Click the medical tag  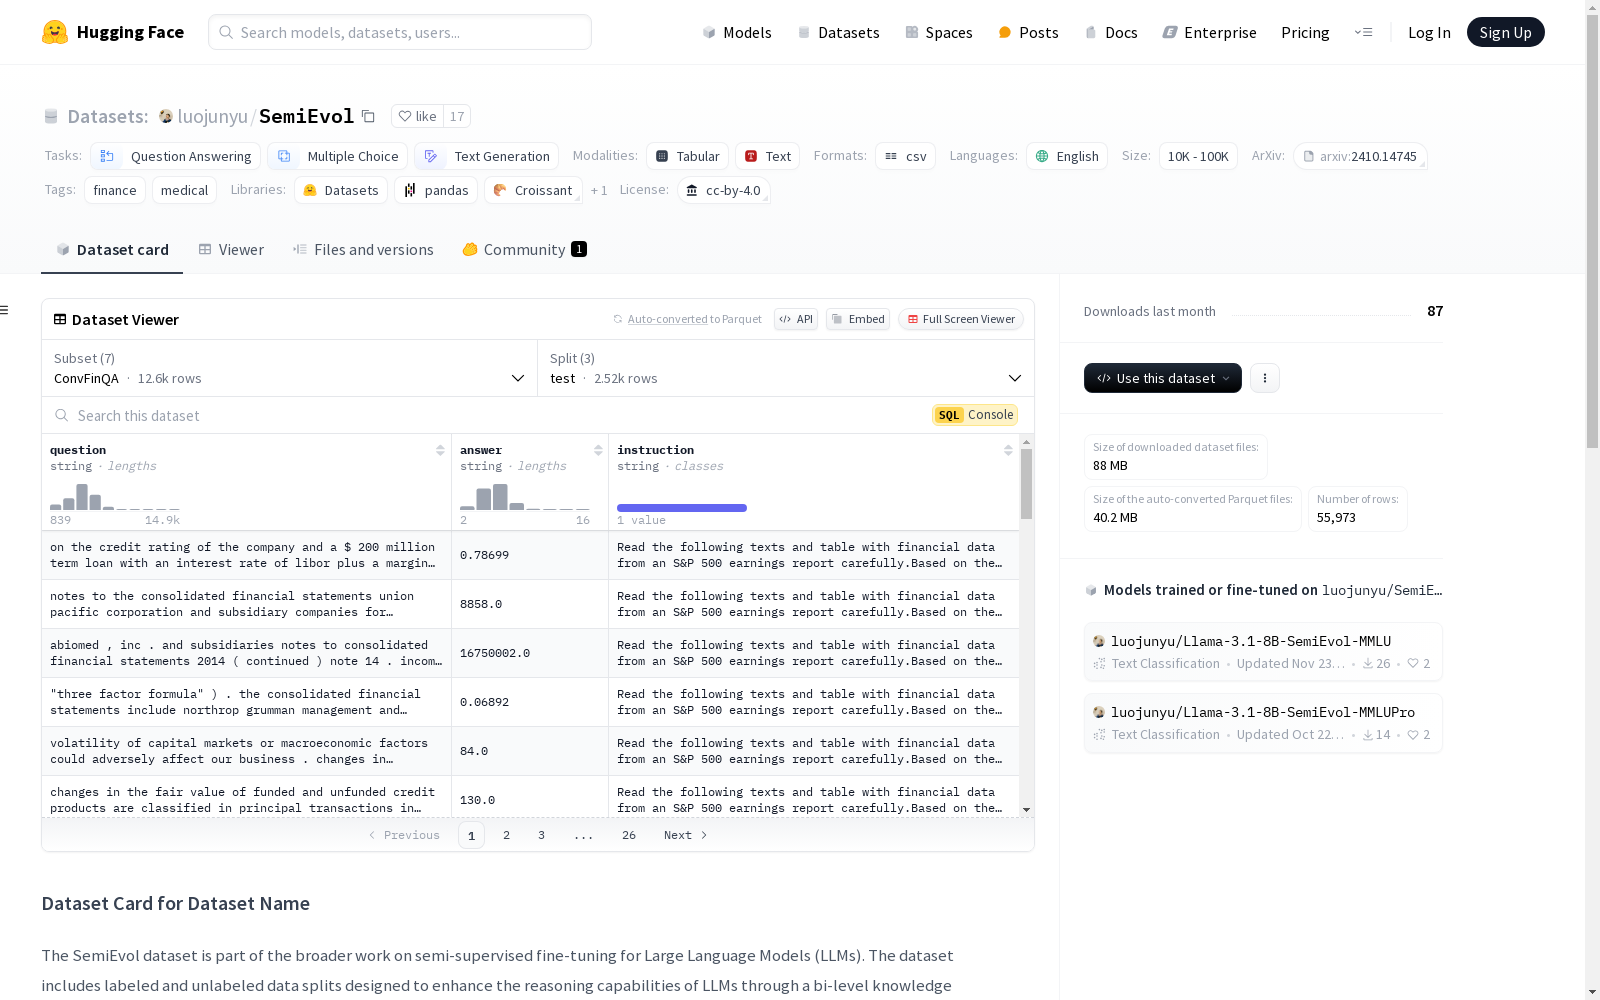click(184, 190)
